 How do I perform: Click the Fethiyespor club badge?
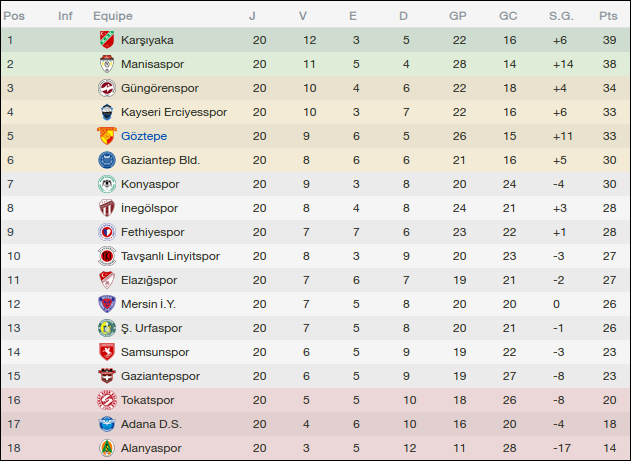(106, 232)
